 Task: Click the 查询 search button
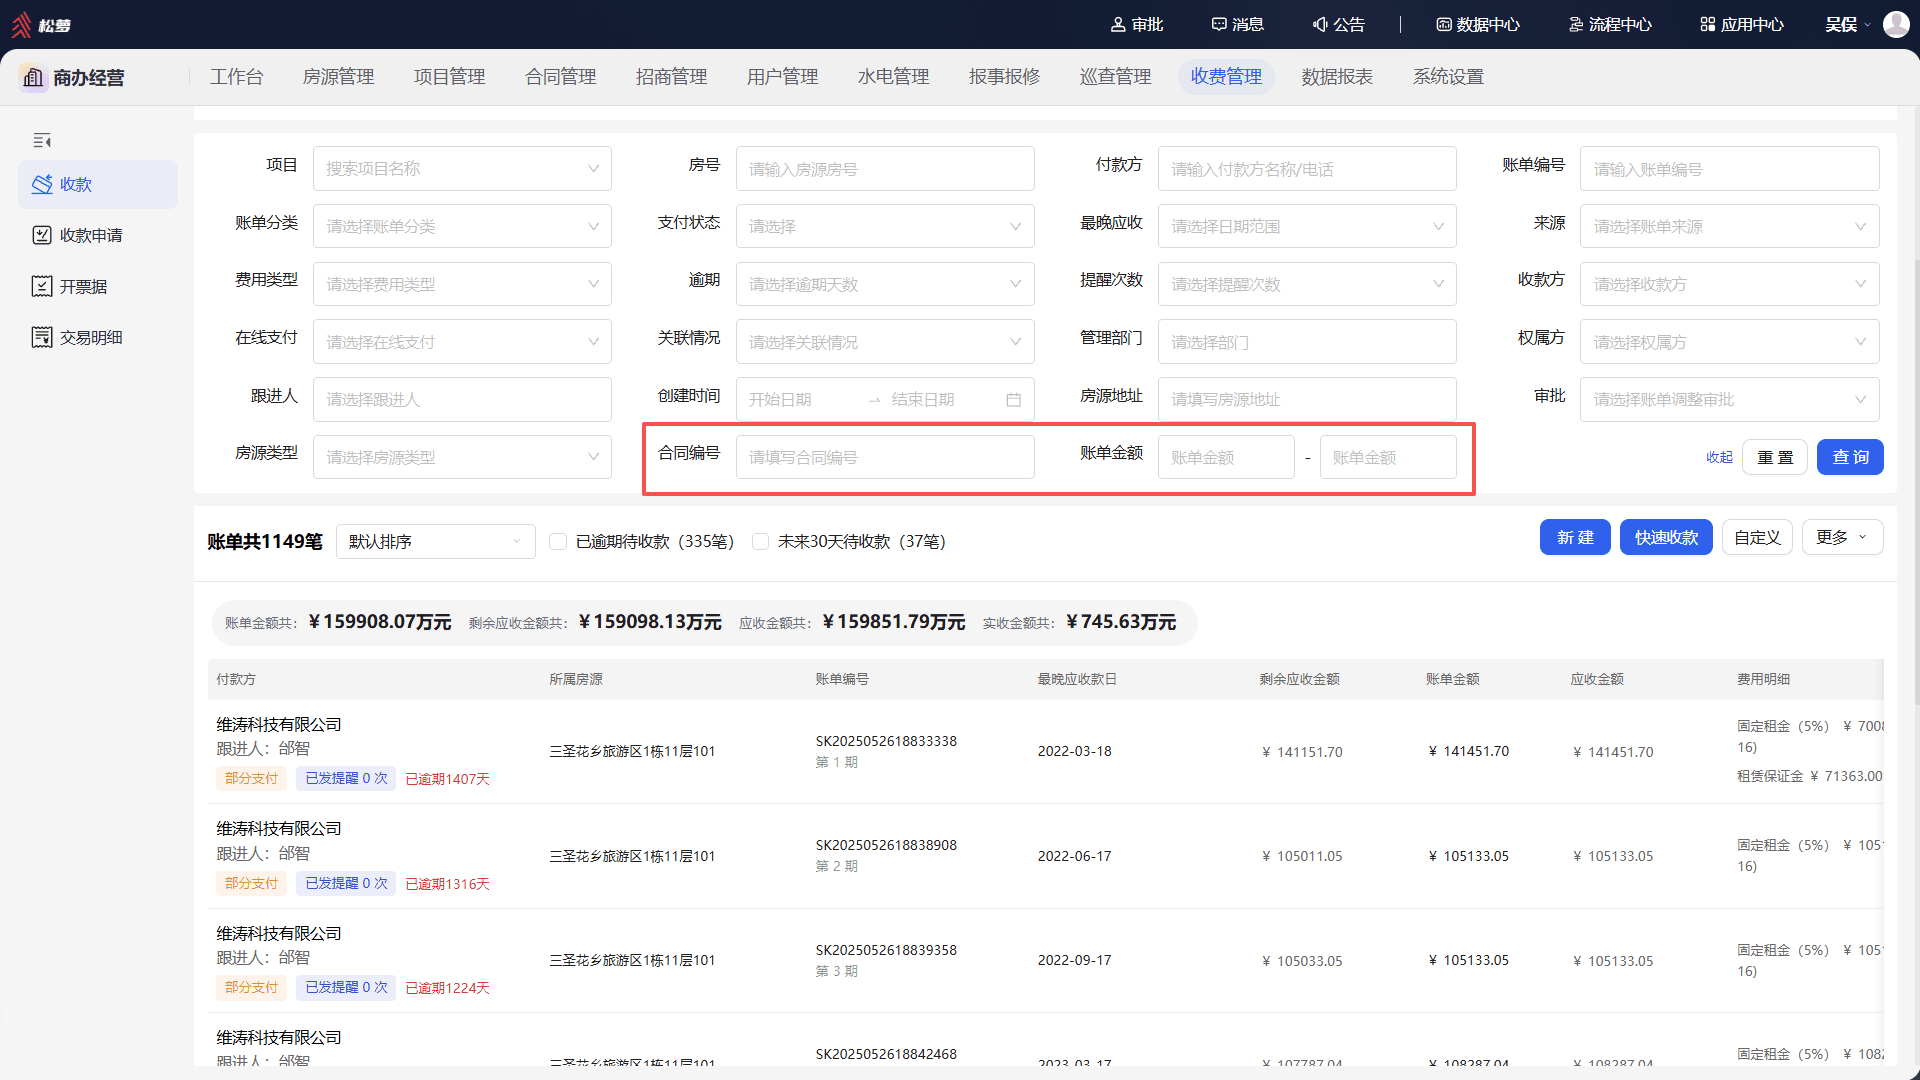(1850, 458)
